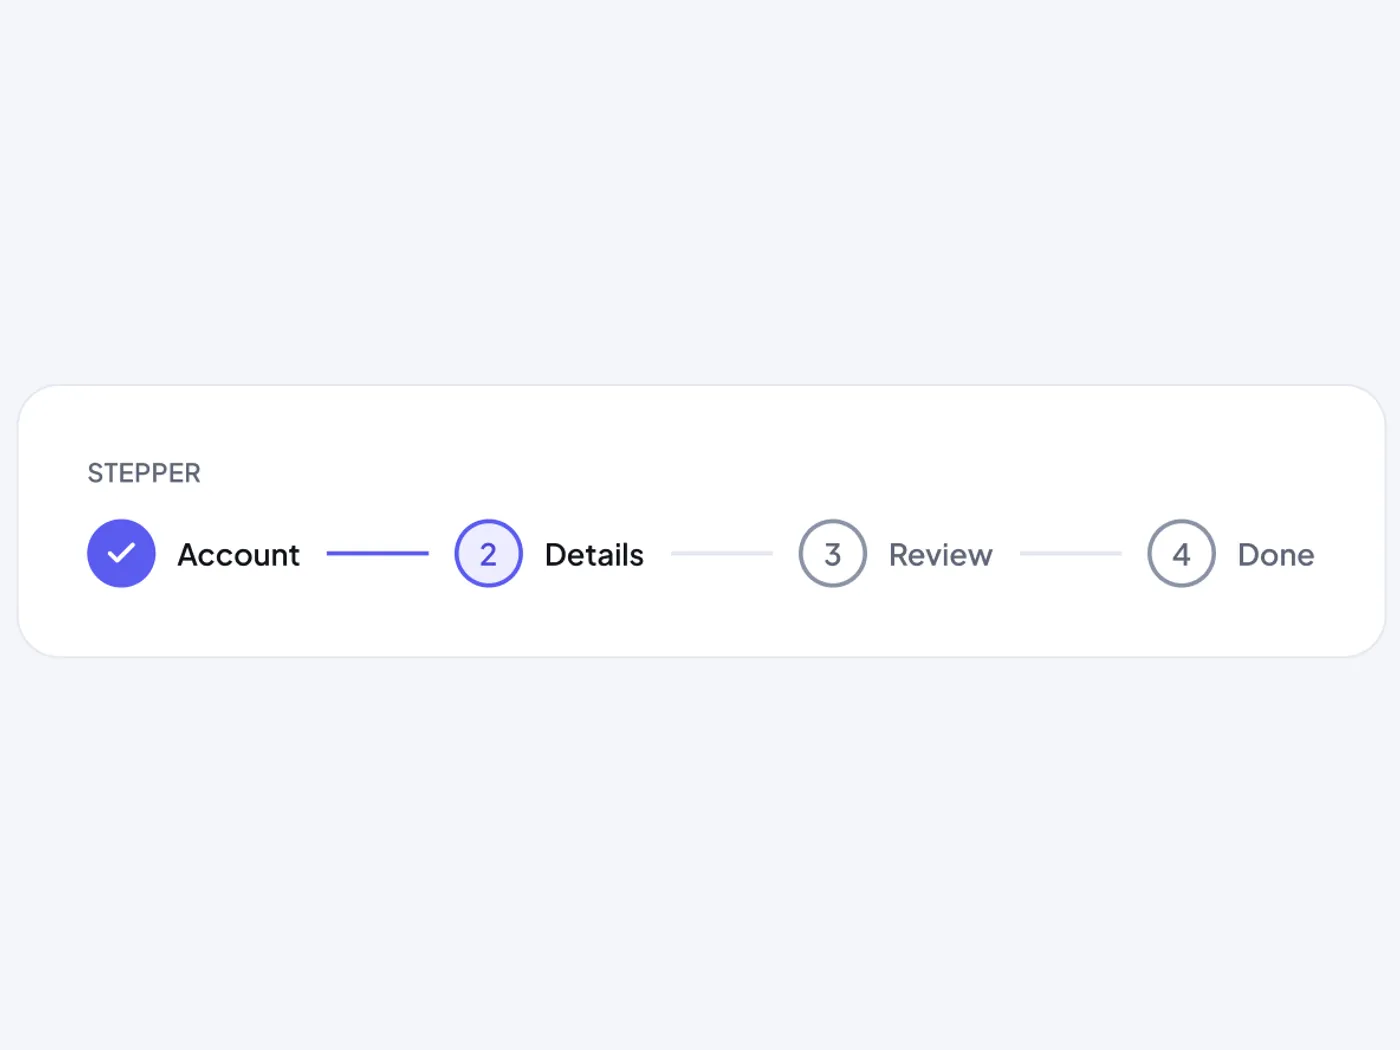This screenshot has height=1050, width=1400.
Task: Jump to the step 4 circle
Action: click(x=1181, y=553)
